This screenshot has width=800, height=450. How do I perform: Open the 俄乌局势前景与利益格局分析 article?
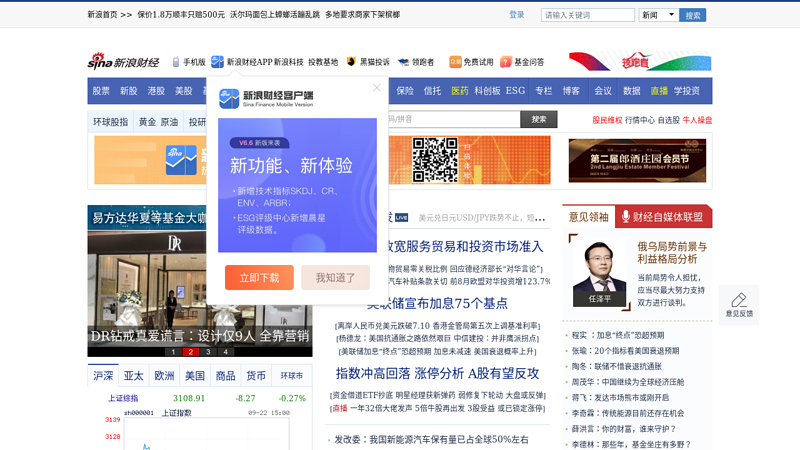pyautogui.click(x=672, y=253)
